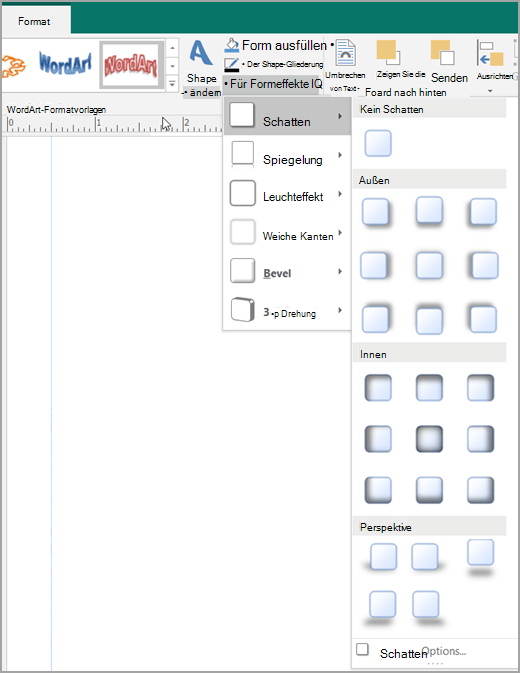Expand the Ausrichten dropdown arrow
This screenshot has width=520, height=673.
pos(490,91)
